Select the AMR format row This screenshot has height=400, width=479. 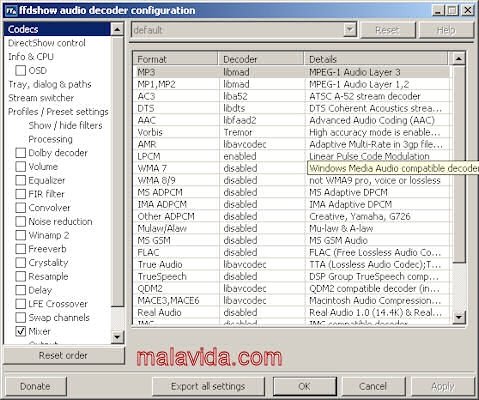[291, 144]
